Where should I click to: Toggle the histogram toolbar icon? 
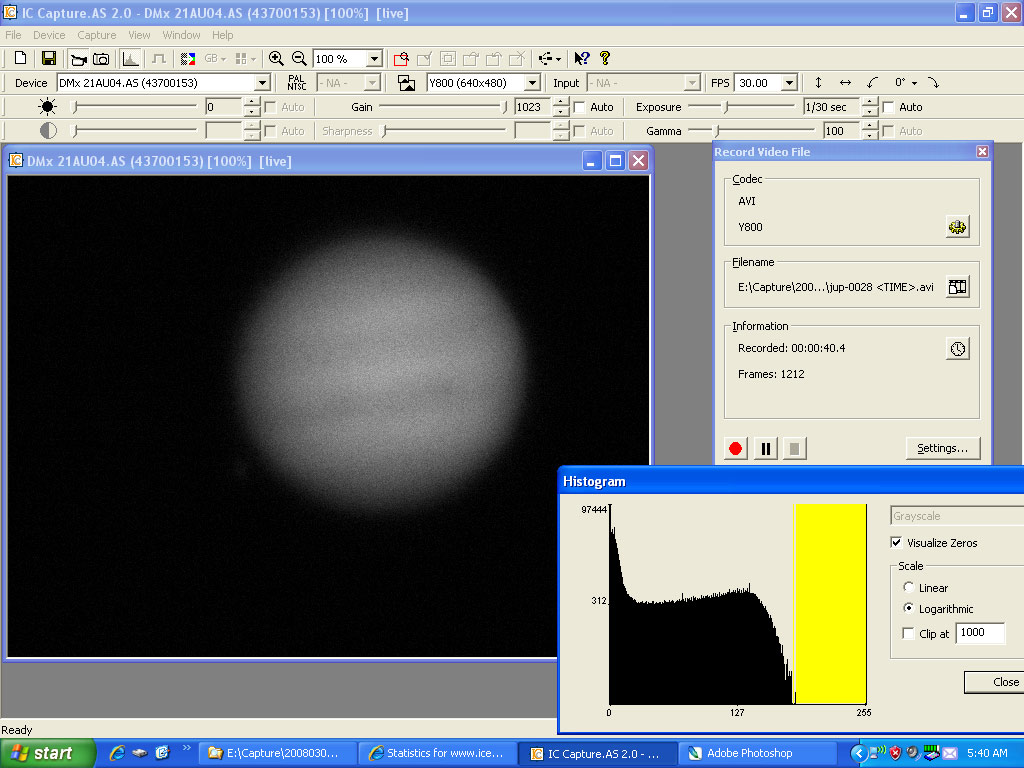(131, 59)
